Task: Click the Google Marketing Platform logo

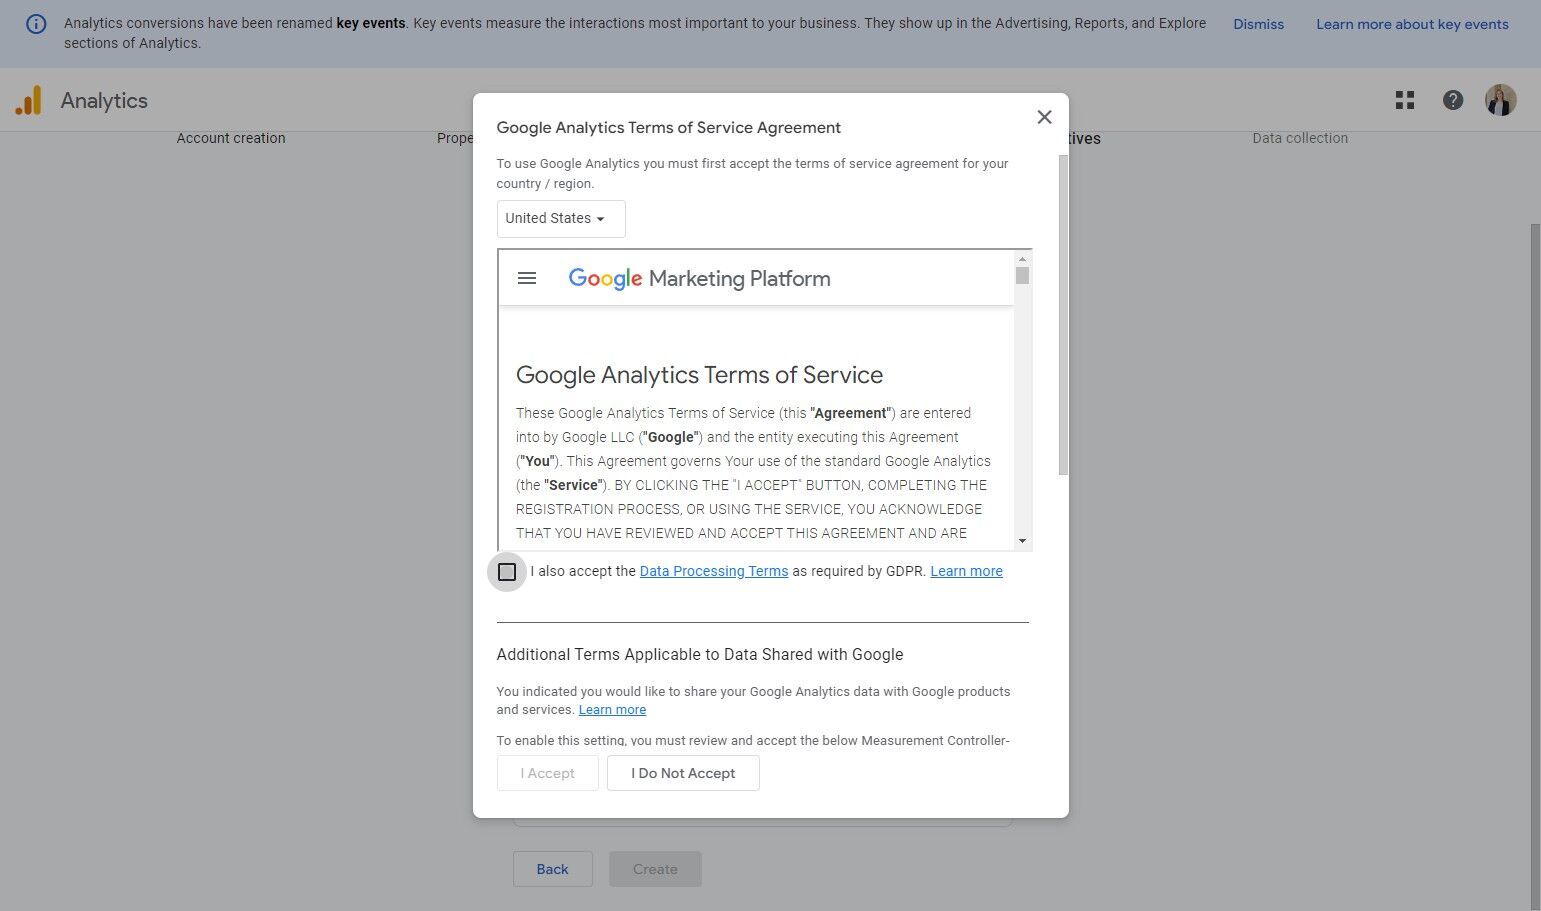Action: coord(699,278)
